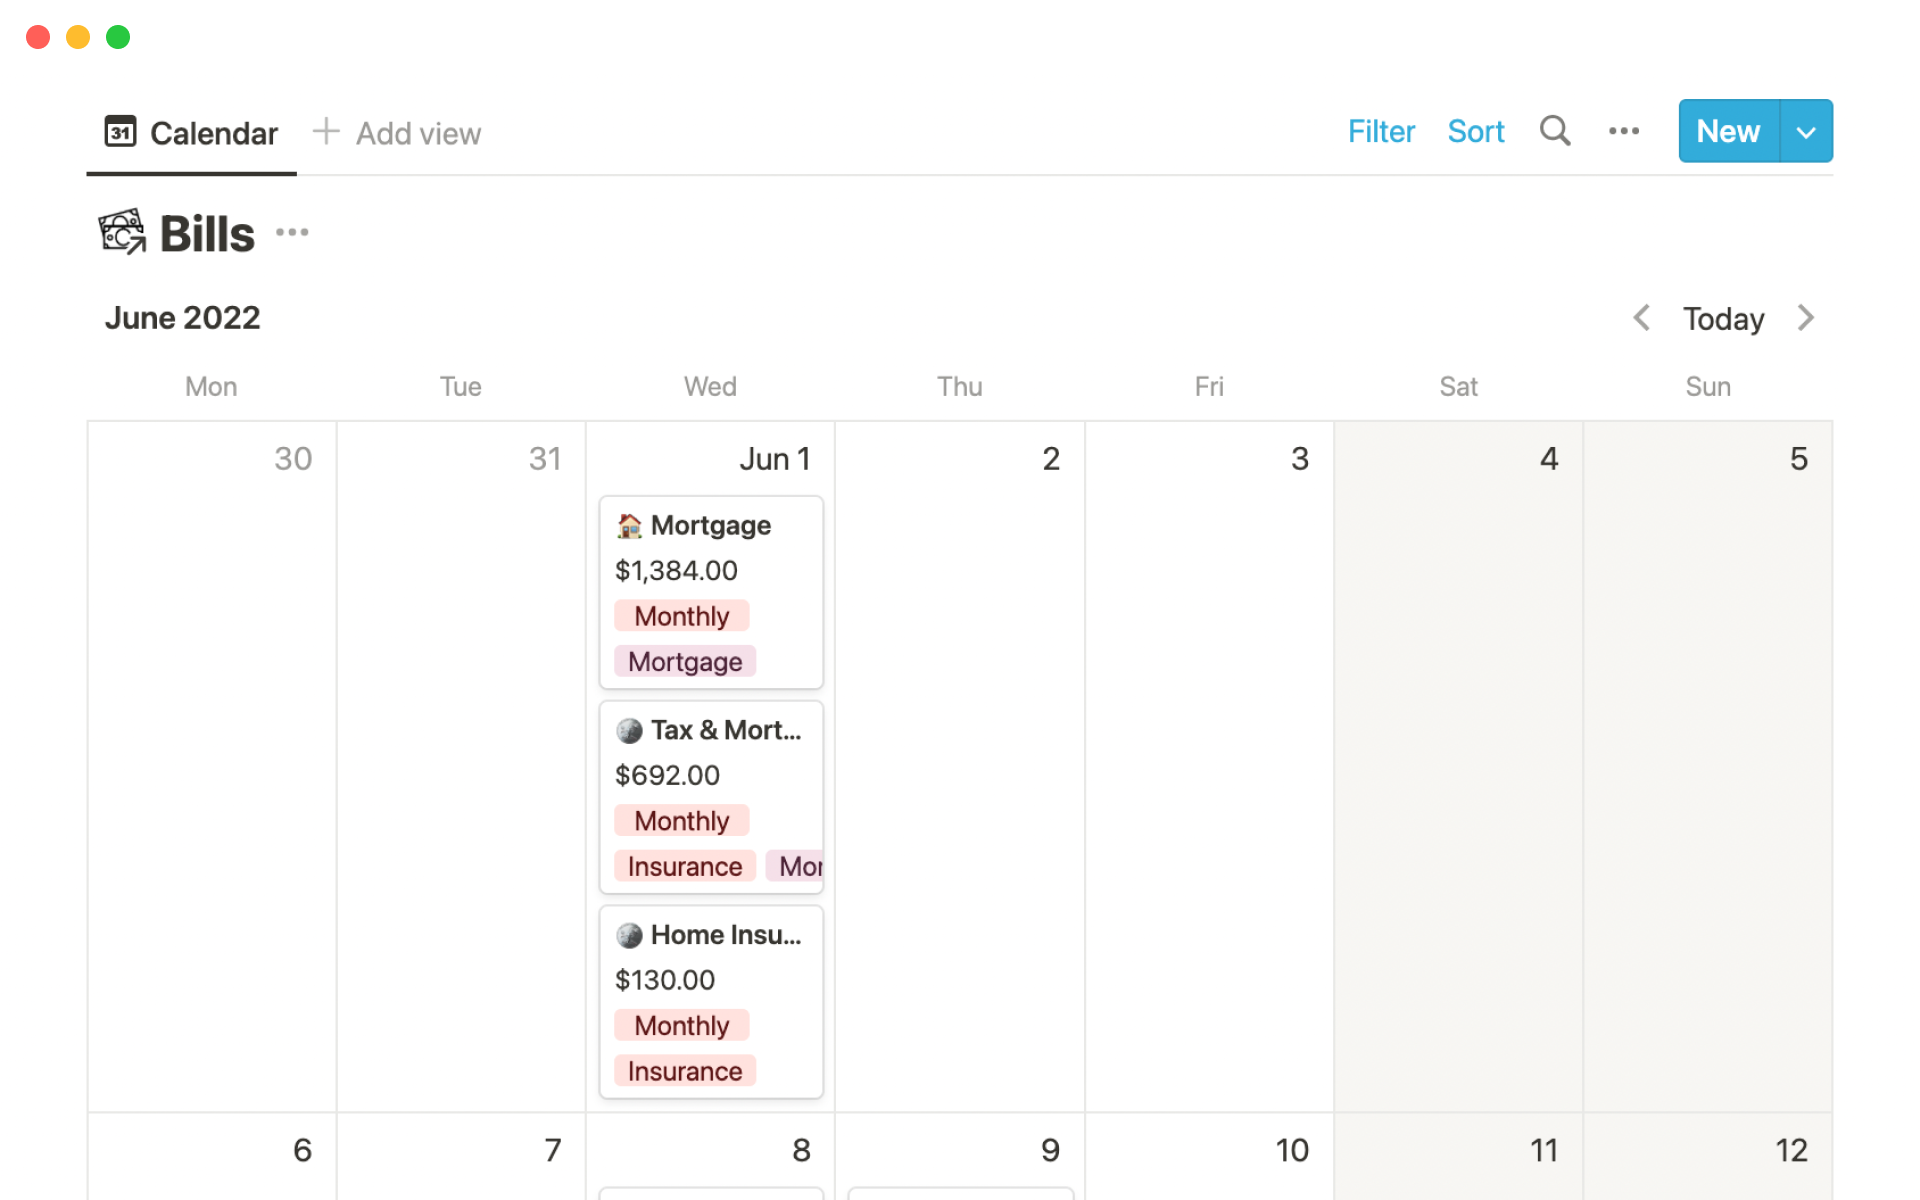Go to the previous month
Screen dimensions: 1920x1200
(1641, 318)
